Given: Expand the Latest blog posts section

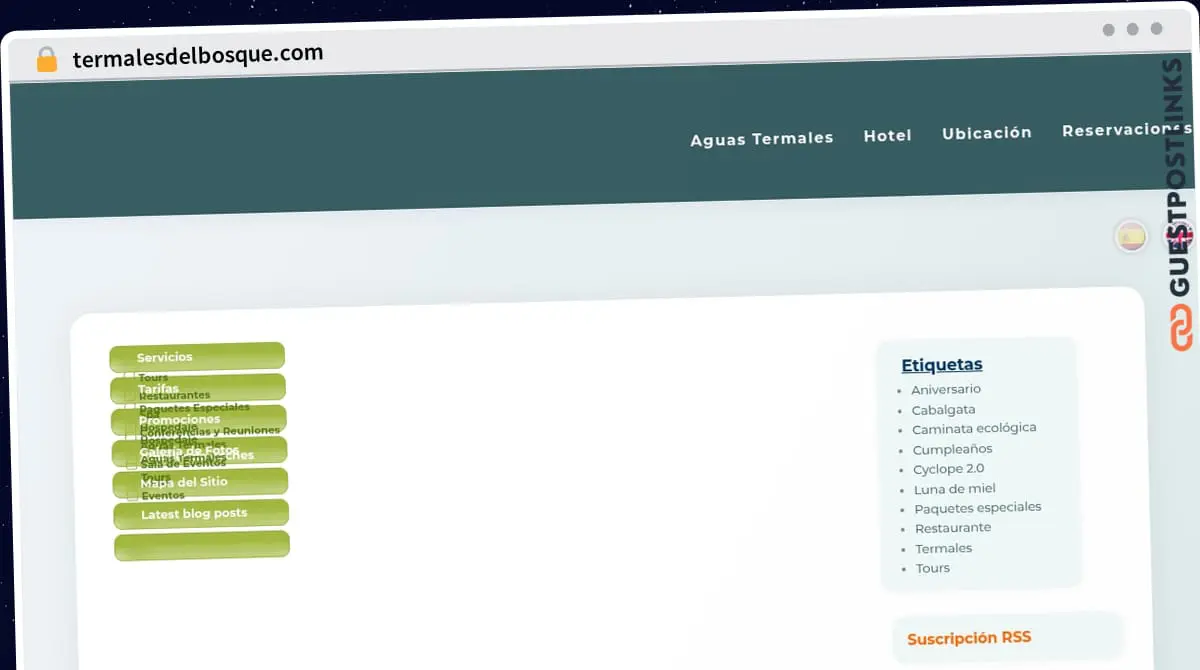Looking at the screenshot, I should [200, 514].
